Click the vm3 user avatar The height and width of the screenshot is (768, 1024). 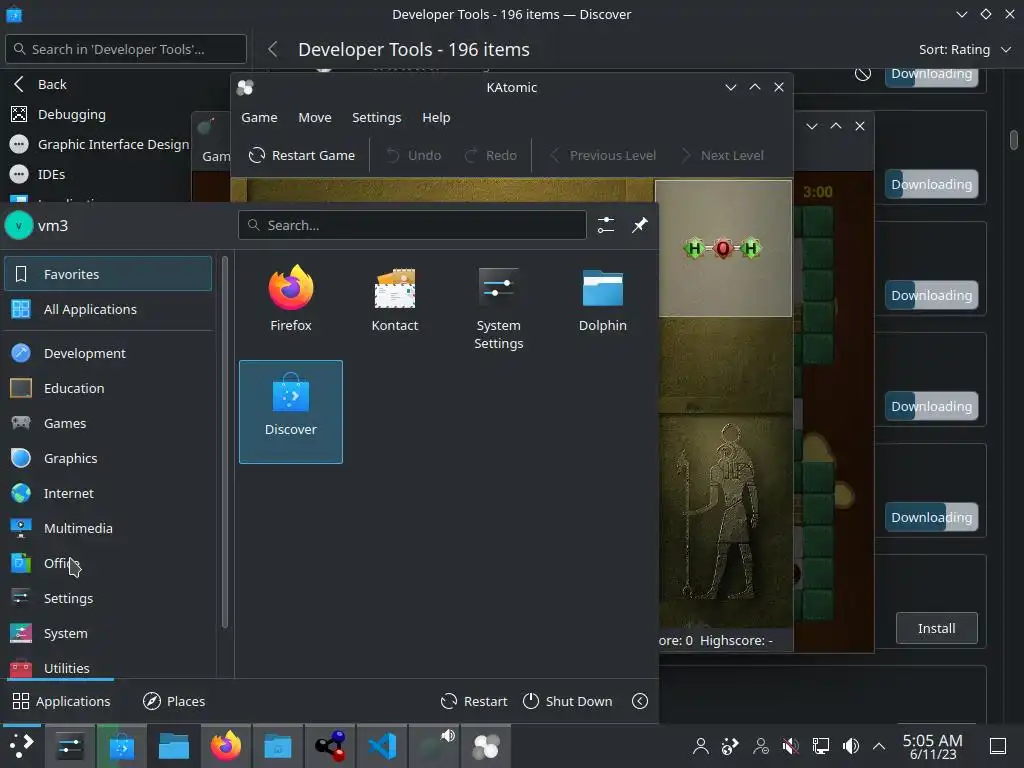(19, 225)
